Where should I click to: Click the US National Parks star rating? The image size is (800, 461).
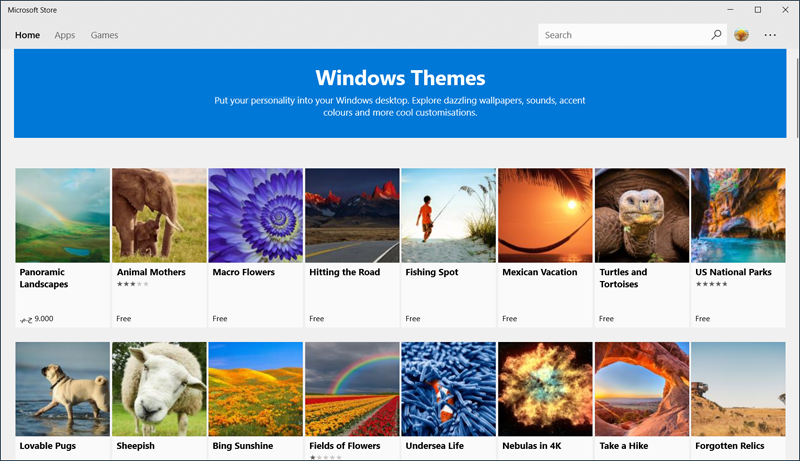click(x=711, y=284)
